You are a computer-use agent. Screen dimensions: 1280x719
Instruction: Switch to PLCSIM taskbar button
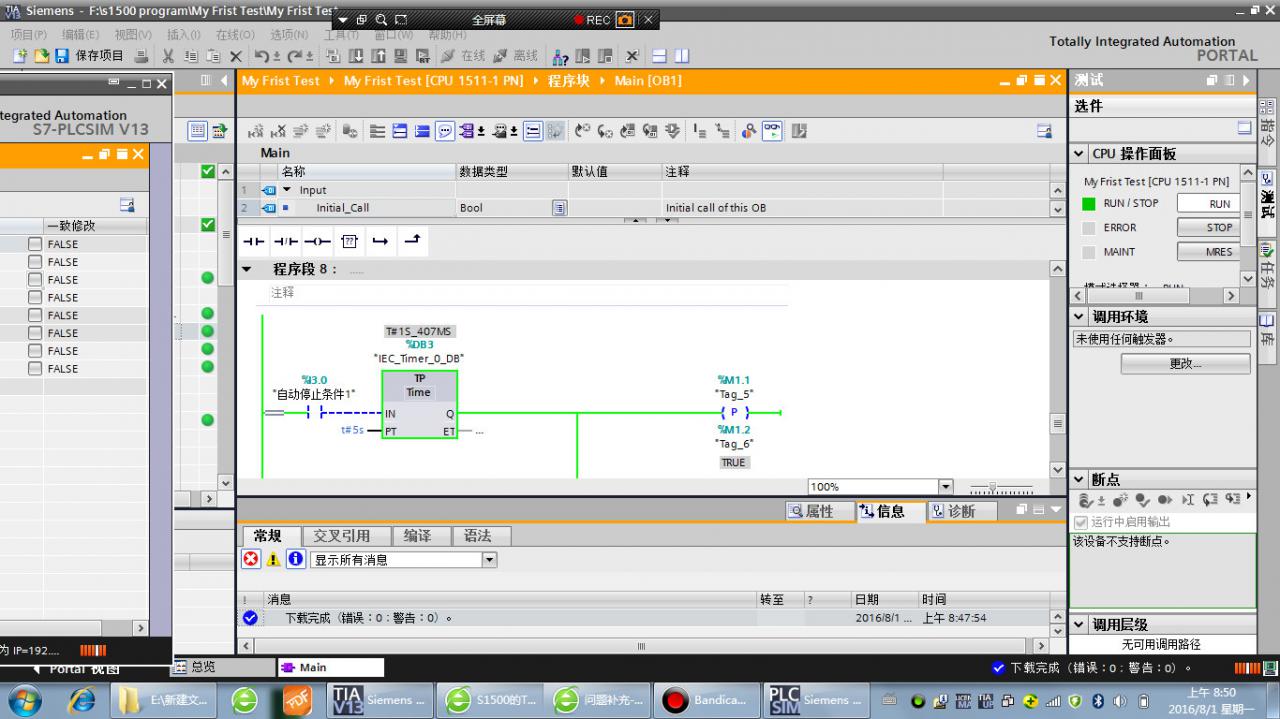(815, 700)
